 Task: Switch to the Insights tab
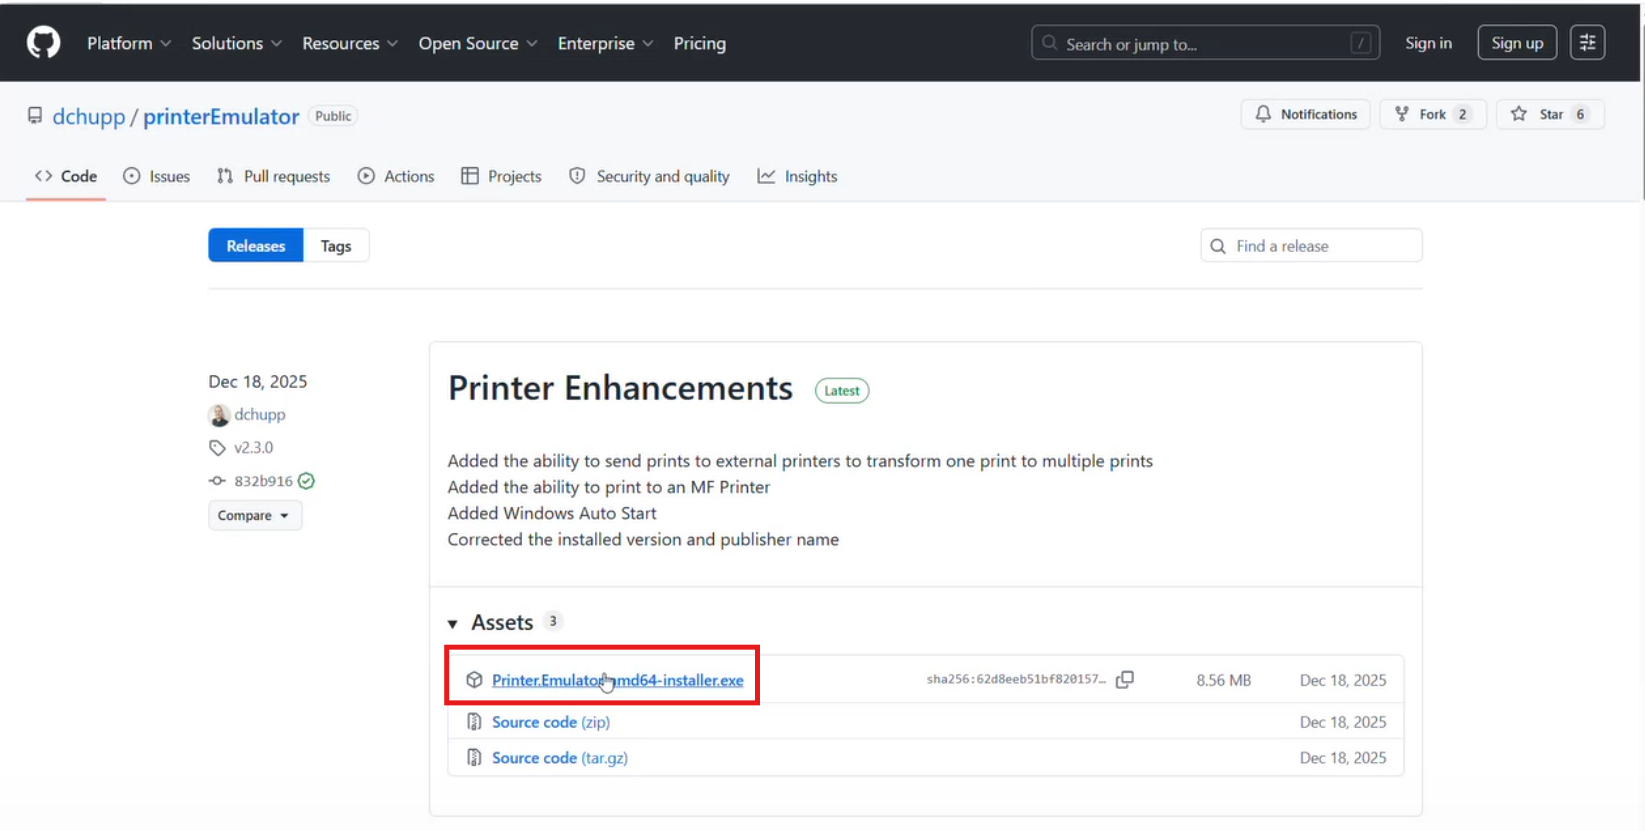tap(797, 176)
